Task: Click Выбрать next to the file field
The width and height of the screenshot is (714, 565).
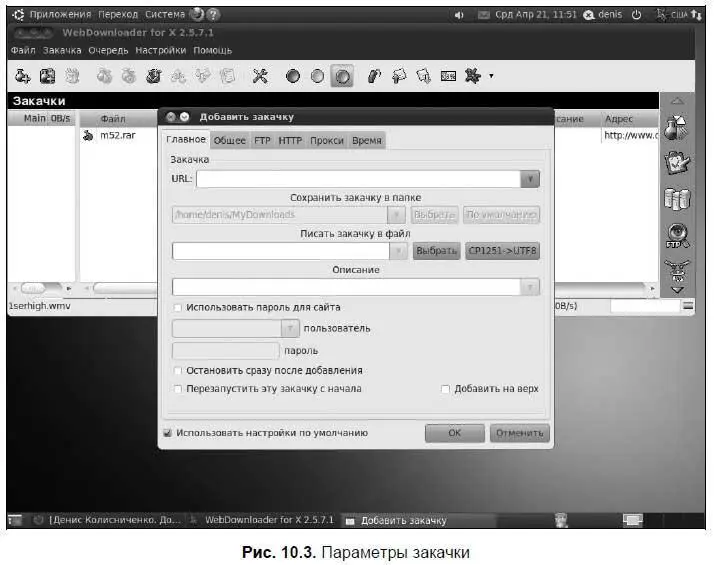Action: [x=436, y=251]
